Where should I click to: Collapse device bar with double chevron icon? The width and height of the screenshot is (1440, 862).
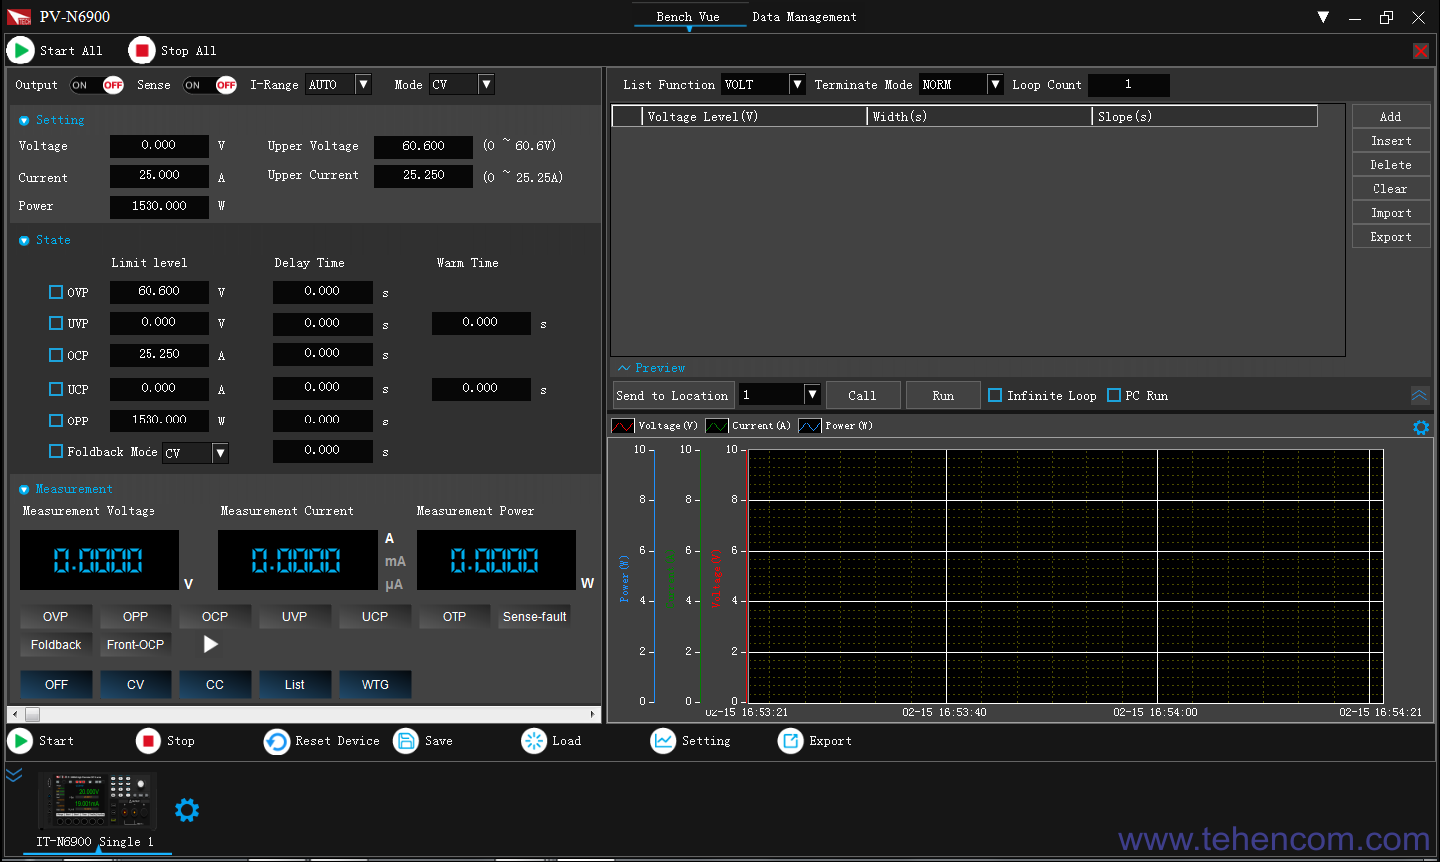[x=13, y=775]
